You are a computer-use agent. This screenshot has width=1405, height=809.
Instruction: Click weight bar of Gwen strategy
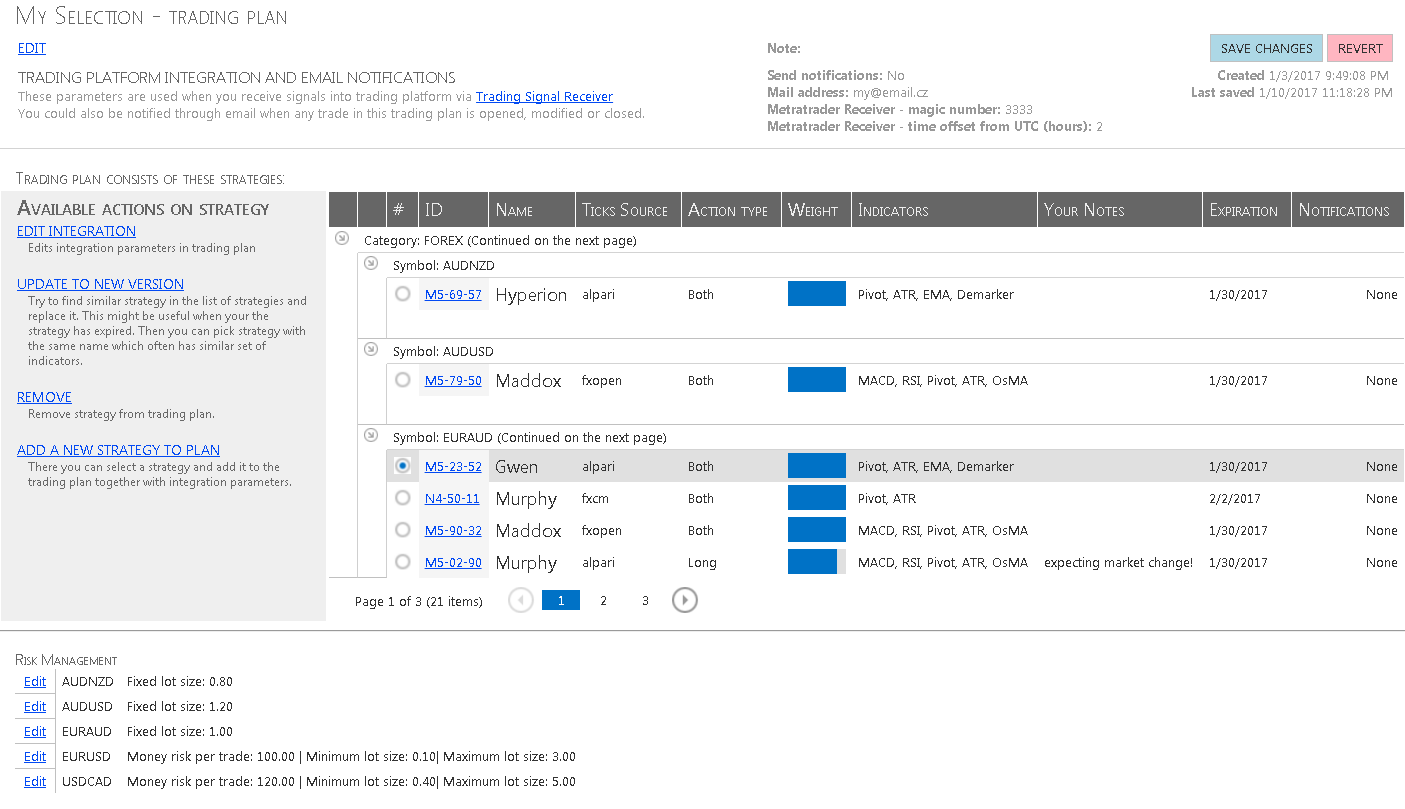point(817,466)
